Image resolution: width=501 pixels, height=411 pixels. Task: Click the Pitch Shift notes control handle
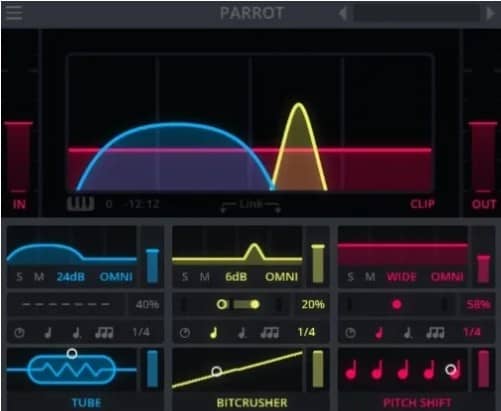coord(451,369)
